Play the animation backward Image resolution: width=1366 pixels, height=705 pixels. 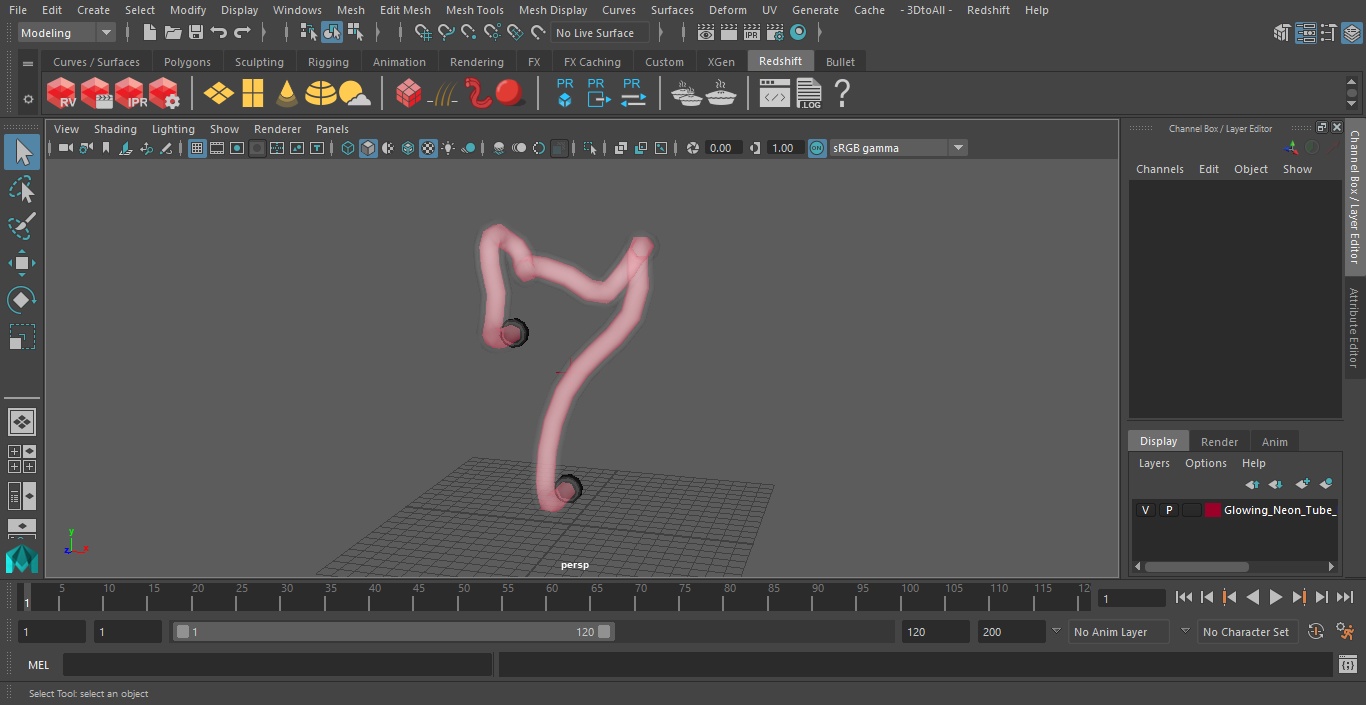(1252, 597)
